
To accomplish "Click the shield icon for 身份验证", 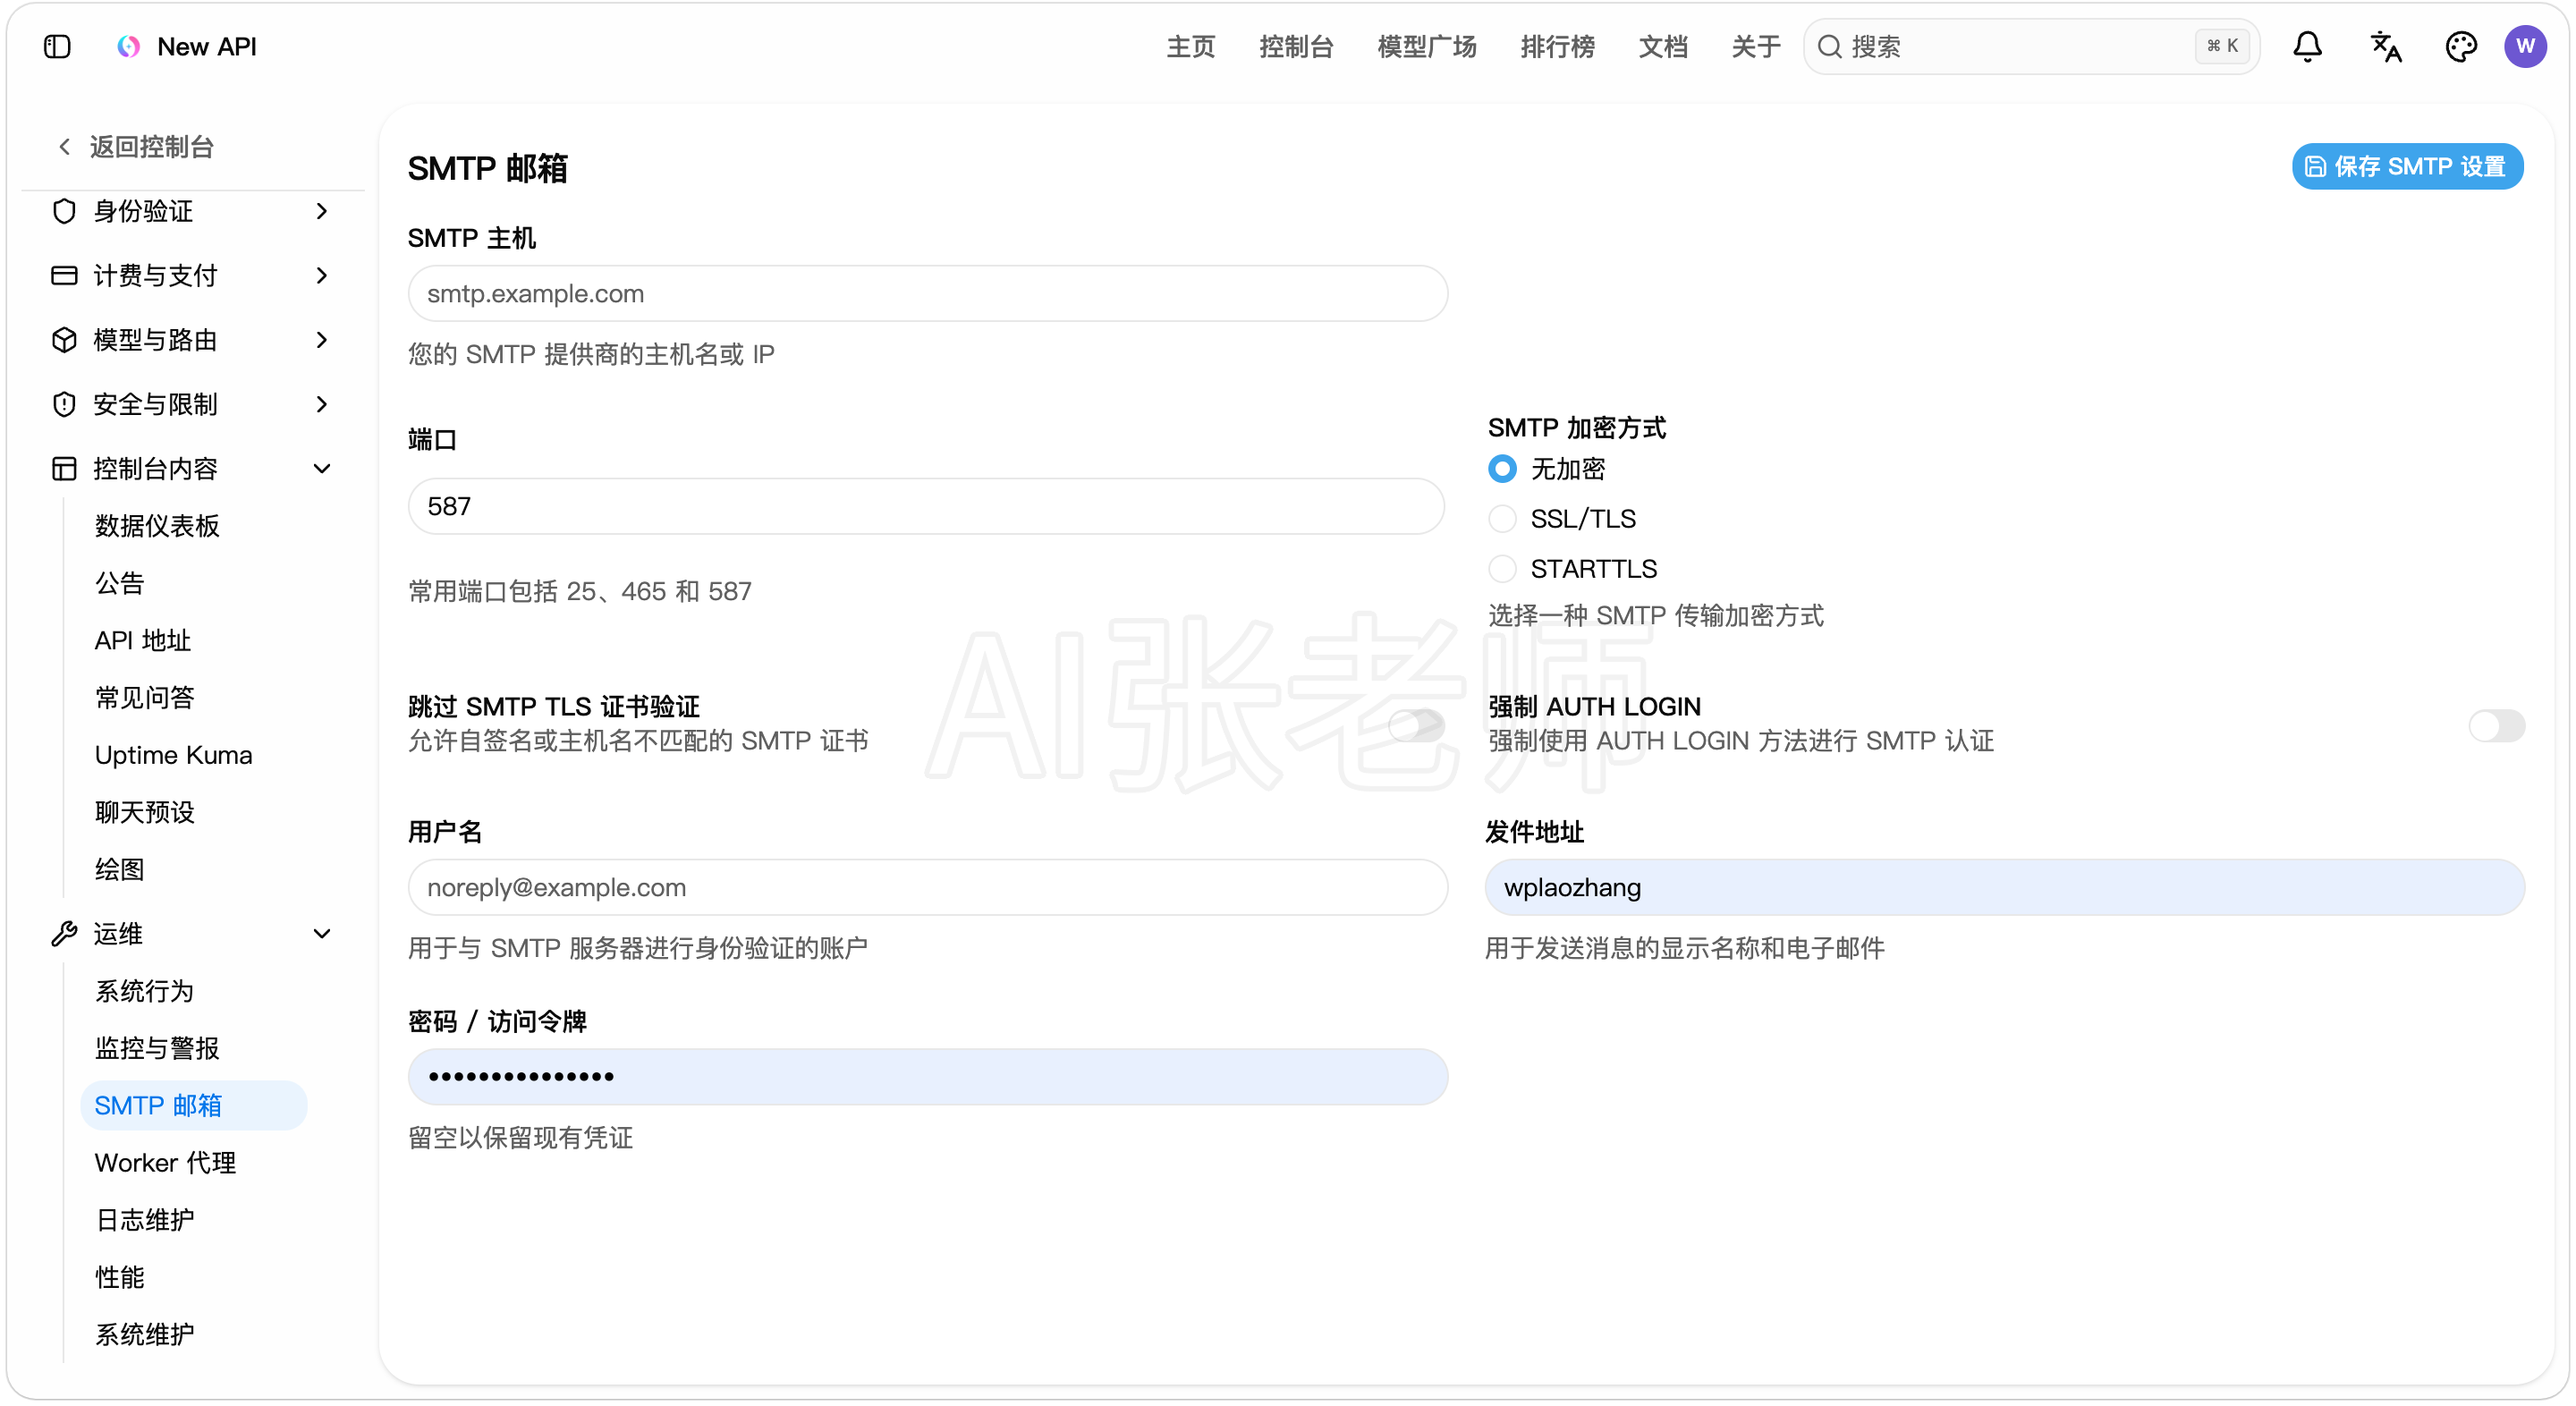I will [x=64, y=211].
